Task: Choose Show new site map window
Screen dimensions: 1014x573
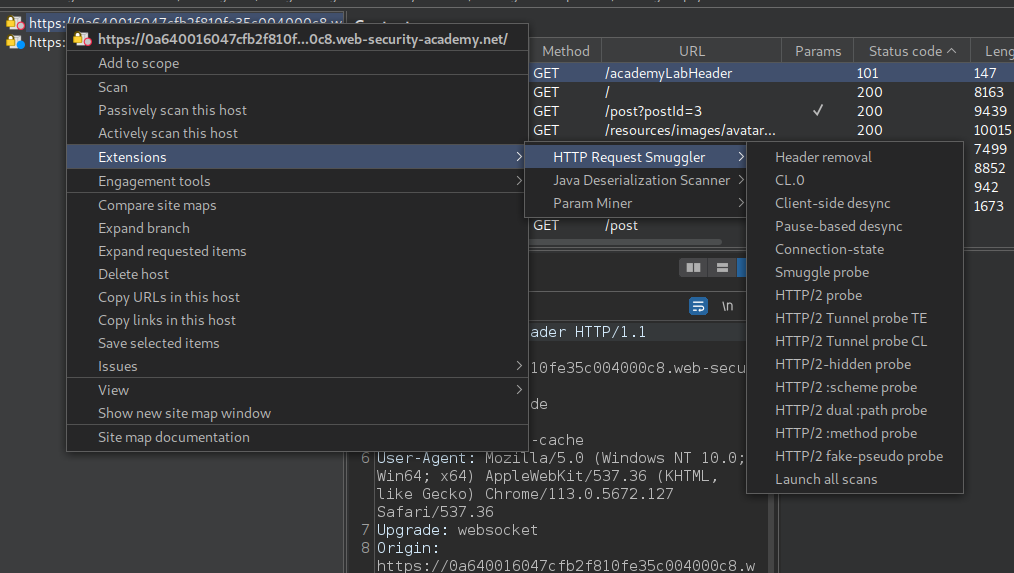Action: pyautogui.click(x=297, y=413)
